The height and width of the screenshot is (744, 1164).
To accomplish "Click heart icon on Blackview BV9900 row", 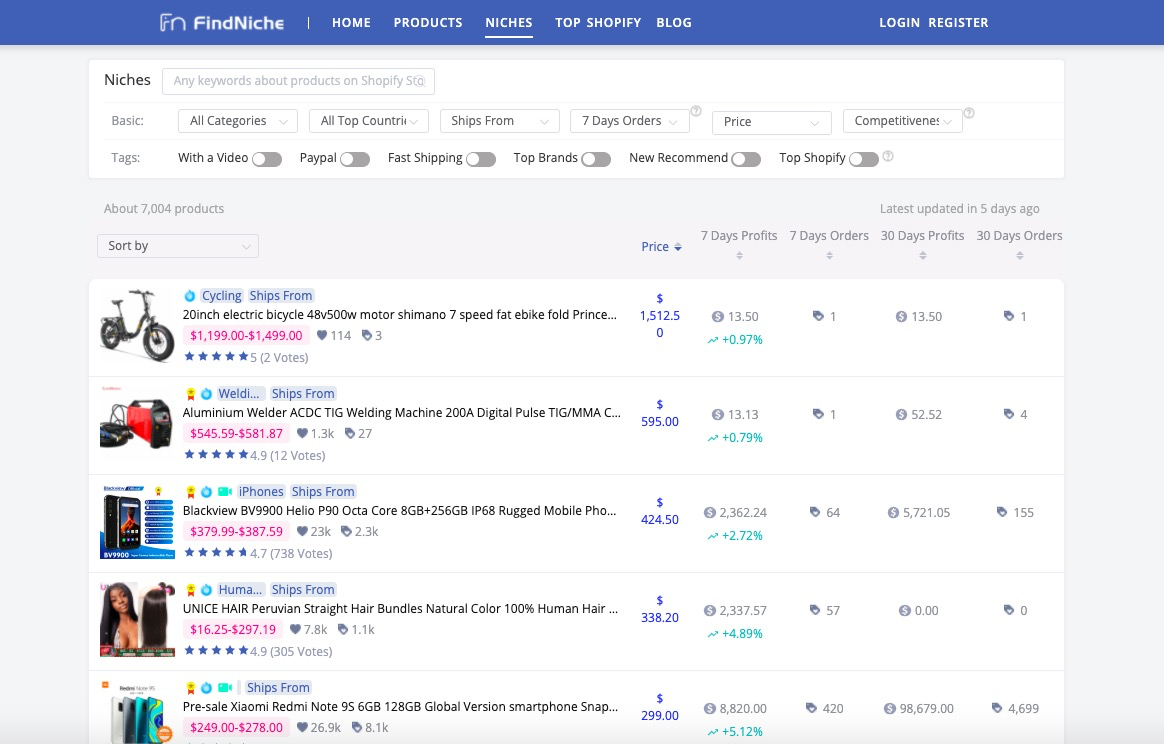I will click(x=302, y=531).
